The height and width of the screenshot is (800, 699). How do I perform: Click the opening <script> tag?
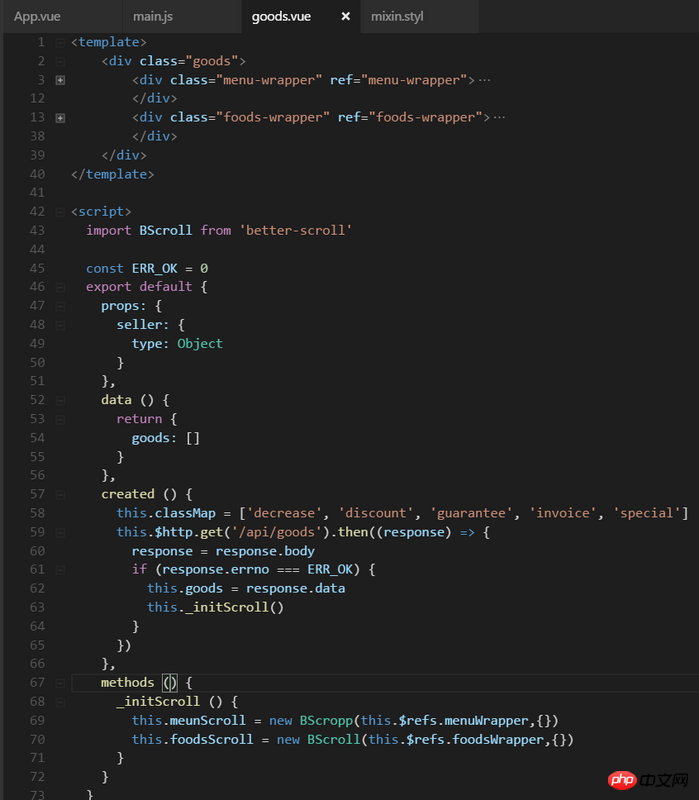(x=101, y=212)
